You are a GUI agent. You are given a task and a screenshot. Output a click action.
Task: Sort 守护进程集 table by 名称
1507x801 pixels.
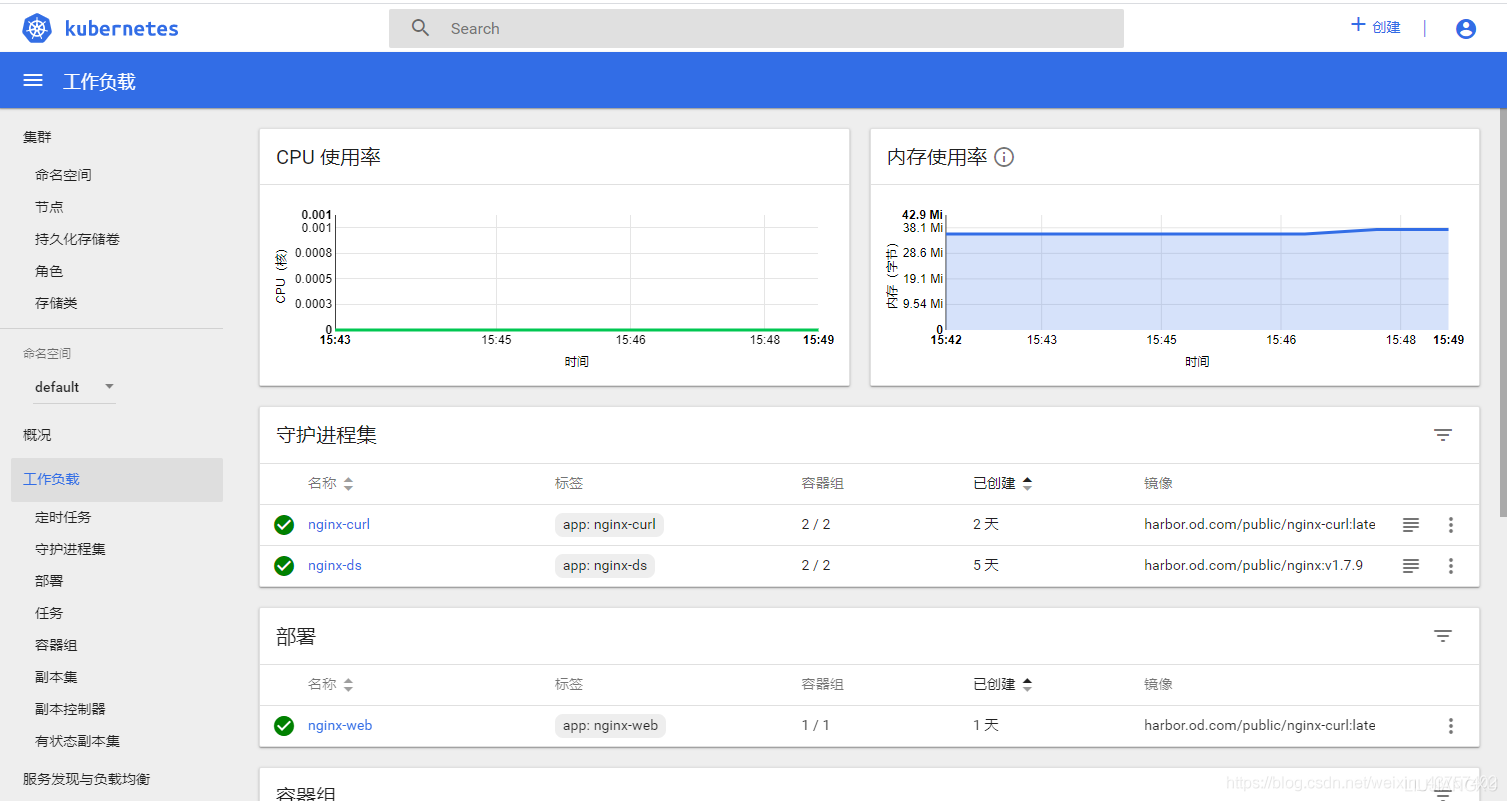330,484
